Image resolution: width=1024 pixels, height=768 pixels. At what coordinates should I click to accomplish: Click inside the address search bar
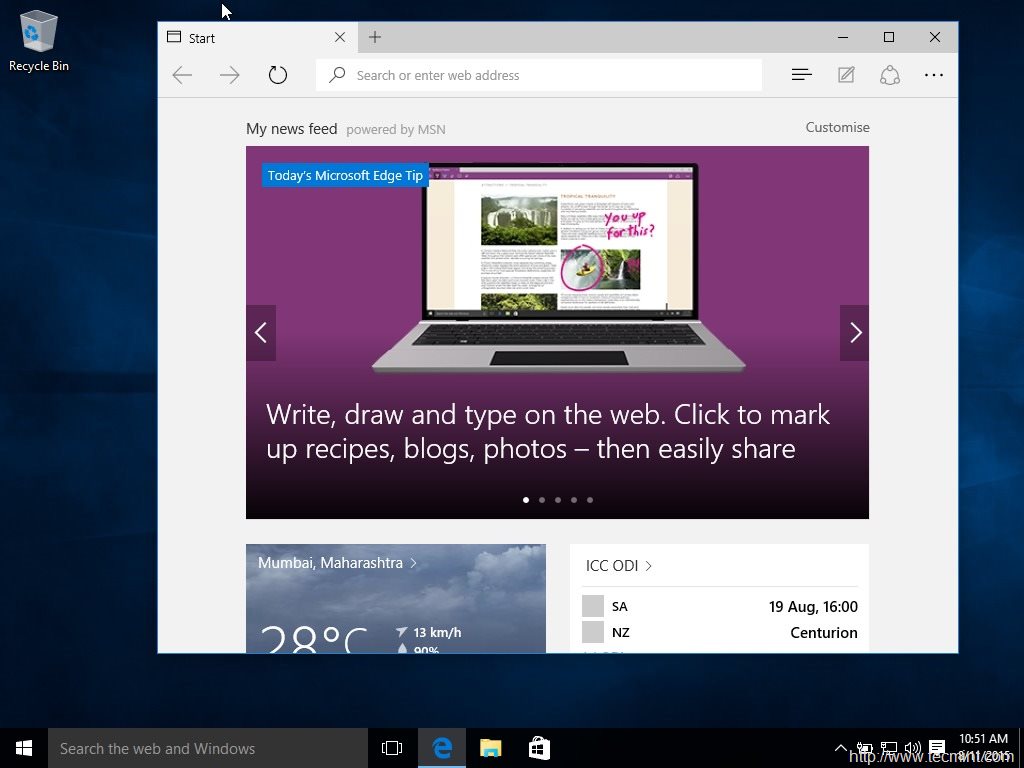click(x=540, y=75)
